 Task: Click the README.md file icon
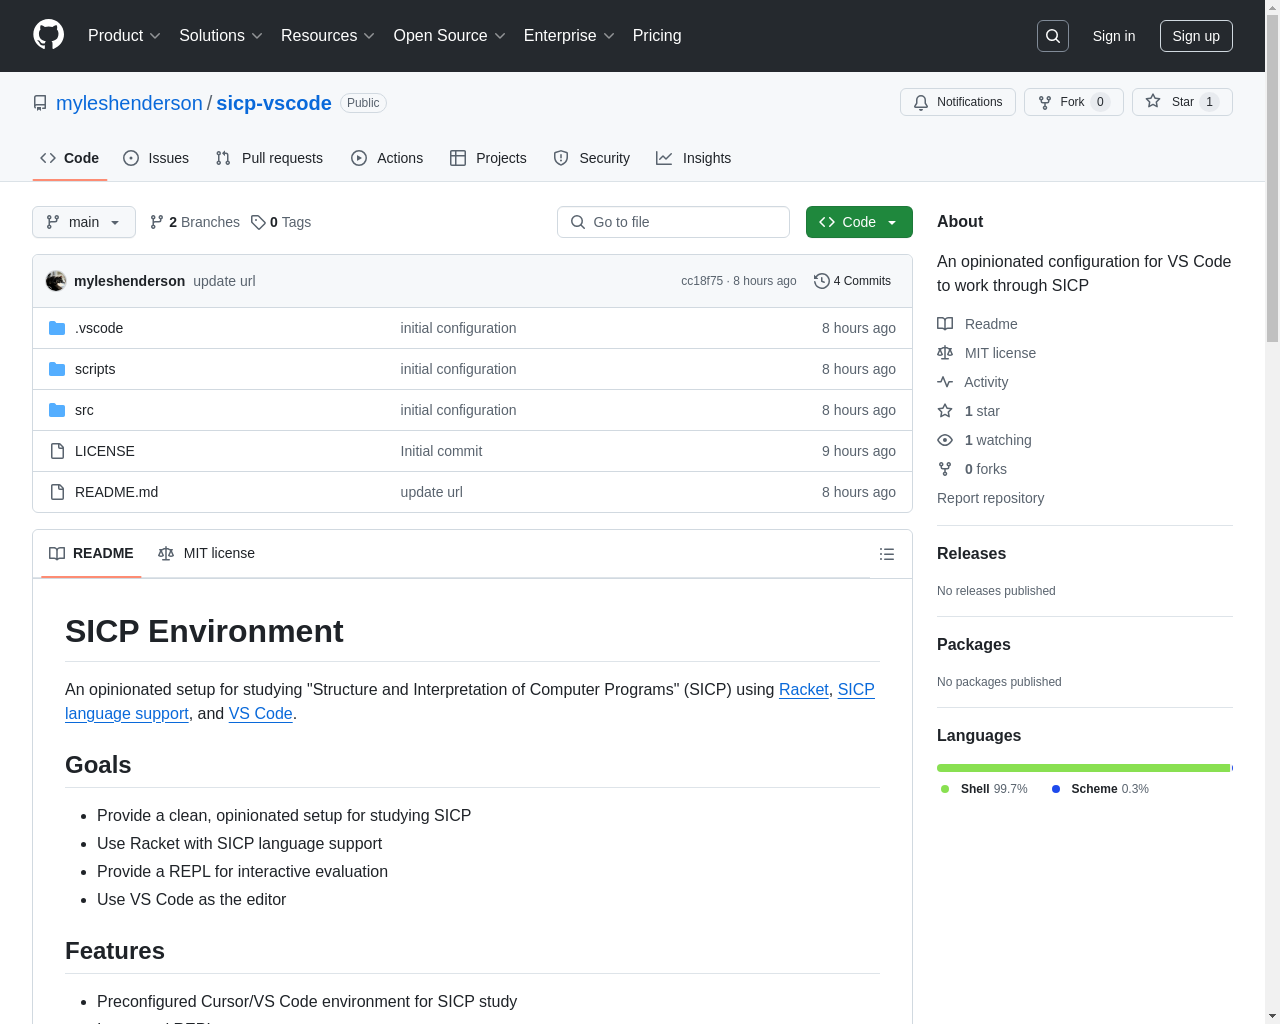click(57, 492)
